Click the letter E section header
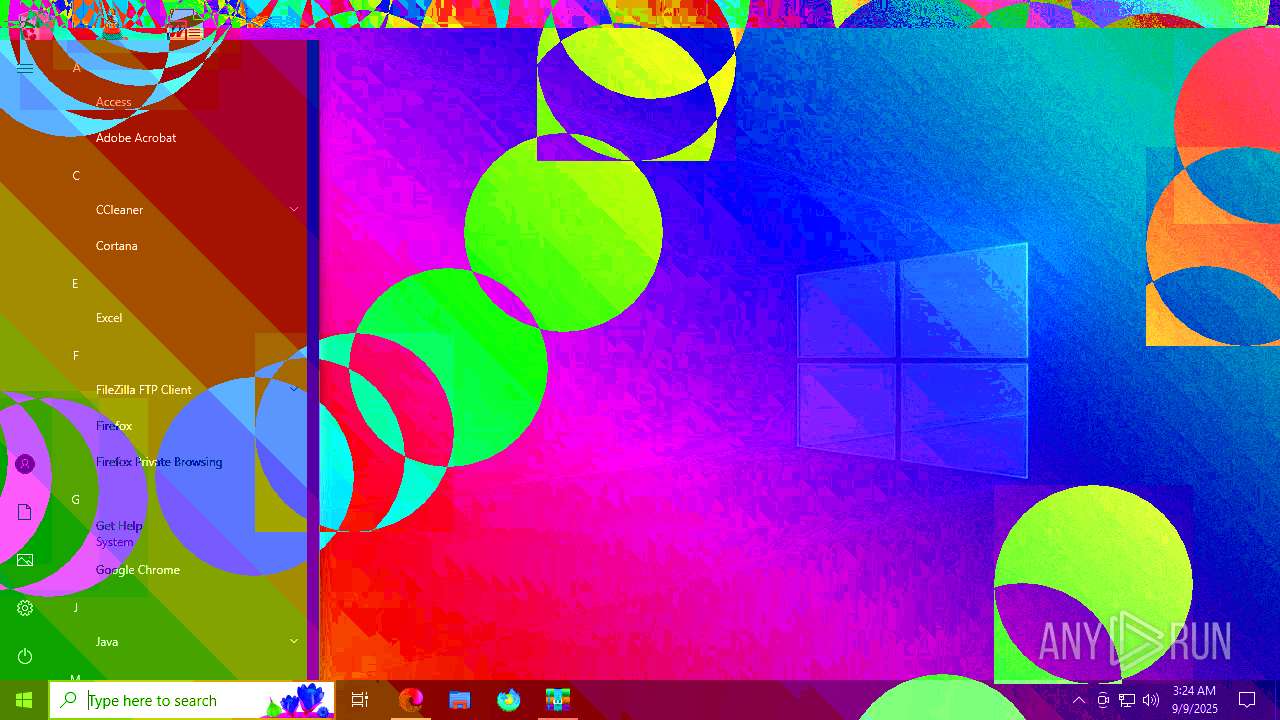This screenshot has width=1280, height=720. pos(75,284)
